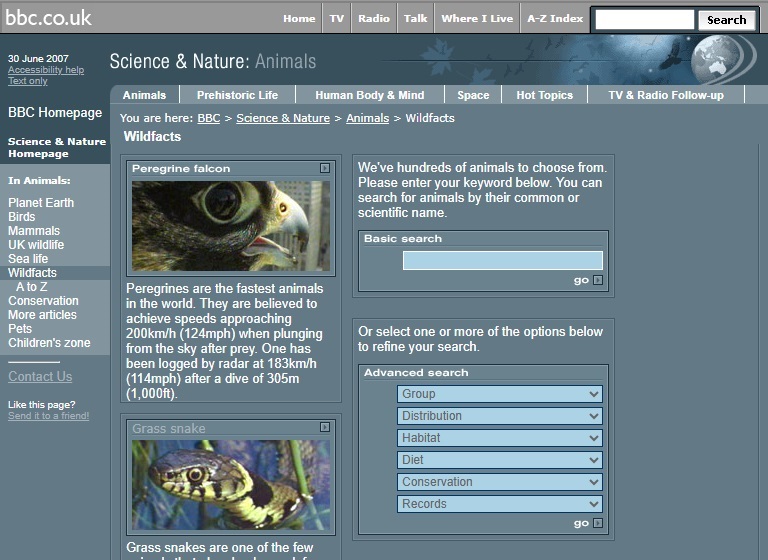
Task: Open the Peregrine falcon card arrow icon
Action: pyautogui.click(x=325, y=168)
